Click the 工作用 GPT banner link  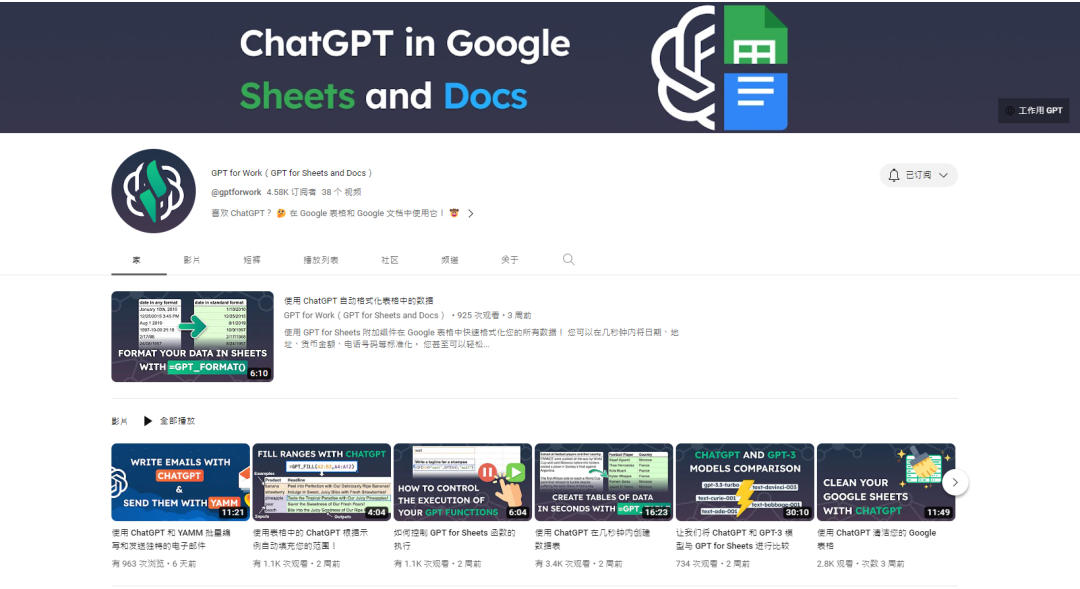[x=1033, y=110]
